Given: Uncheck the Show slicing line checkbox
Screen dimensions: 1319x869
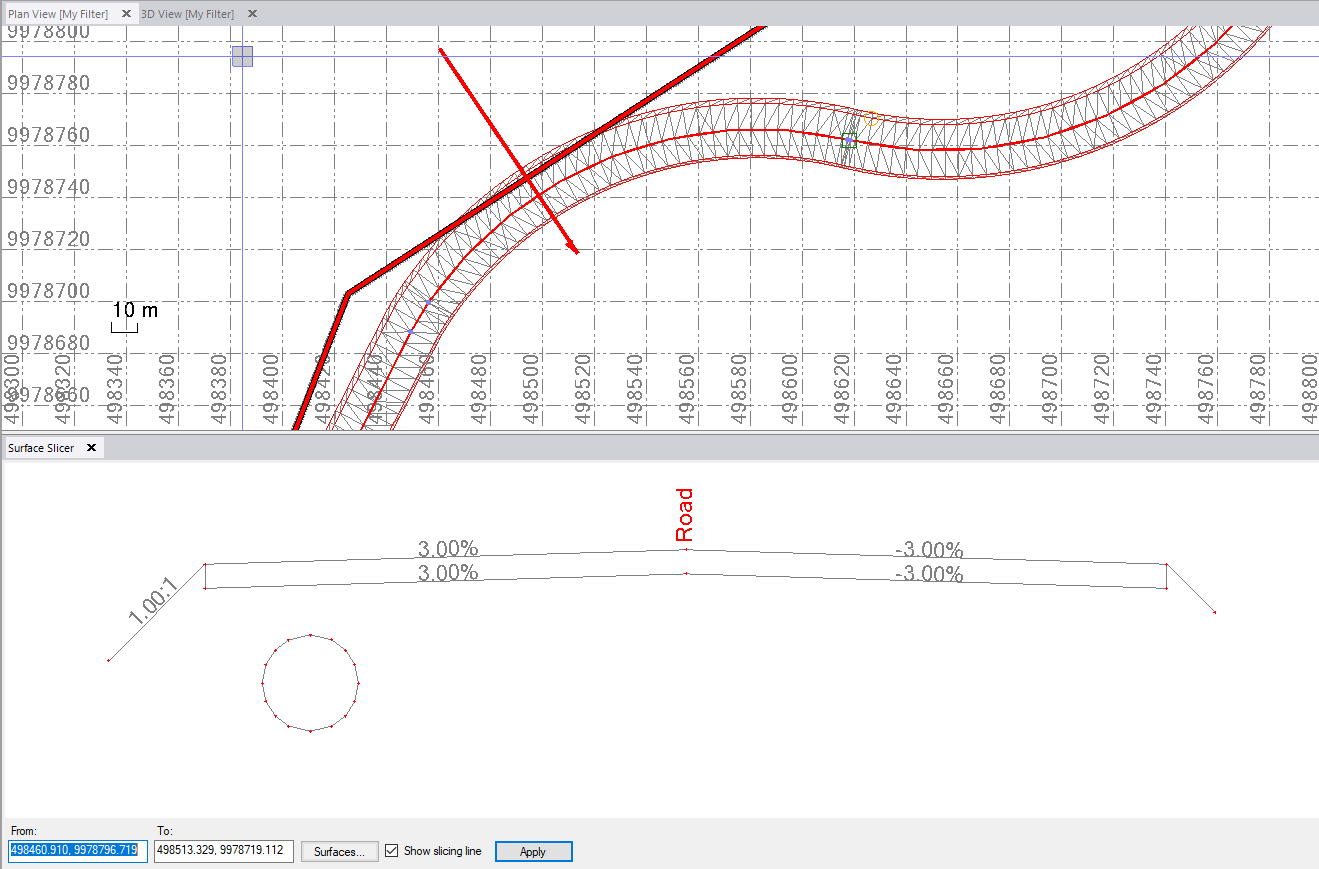Looking at the screenshot, I should click(x=392, y=851).
